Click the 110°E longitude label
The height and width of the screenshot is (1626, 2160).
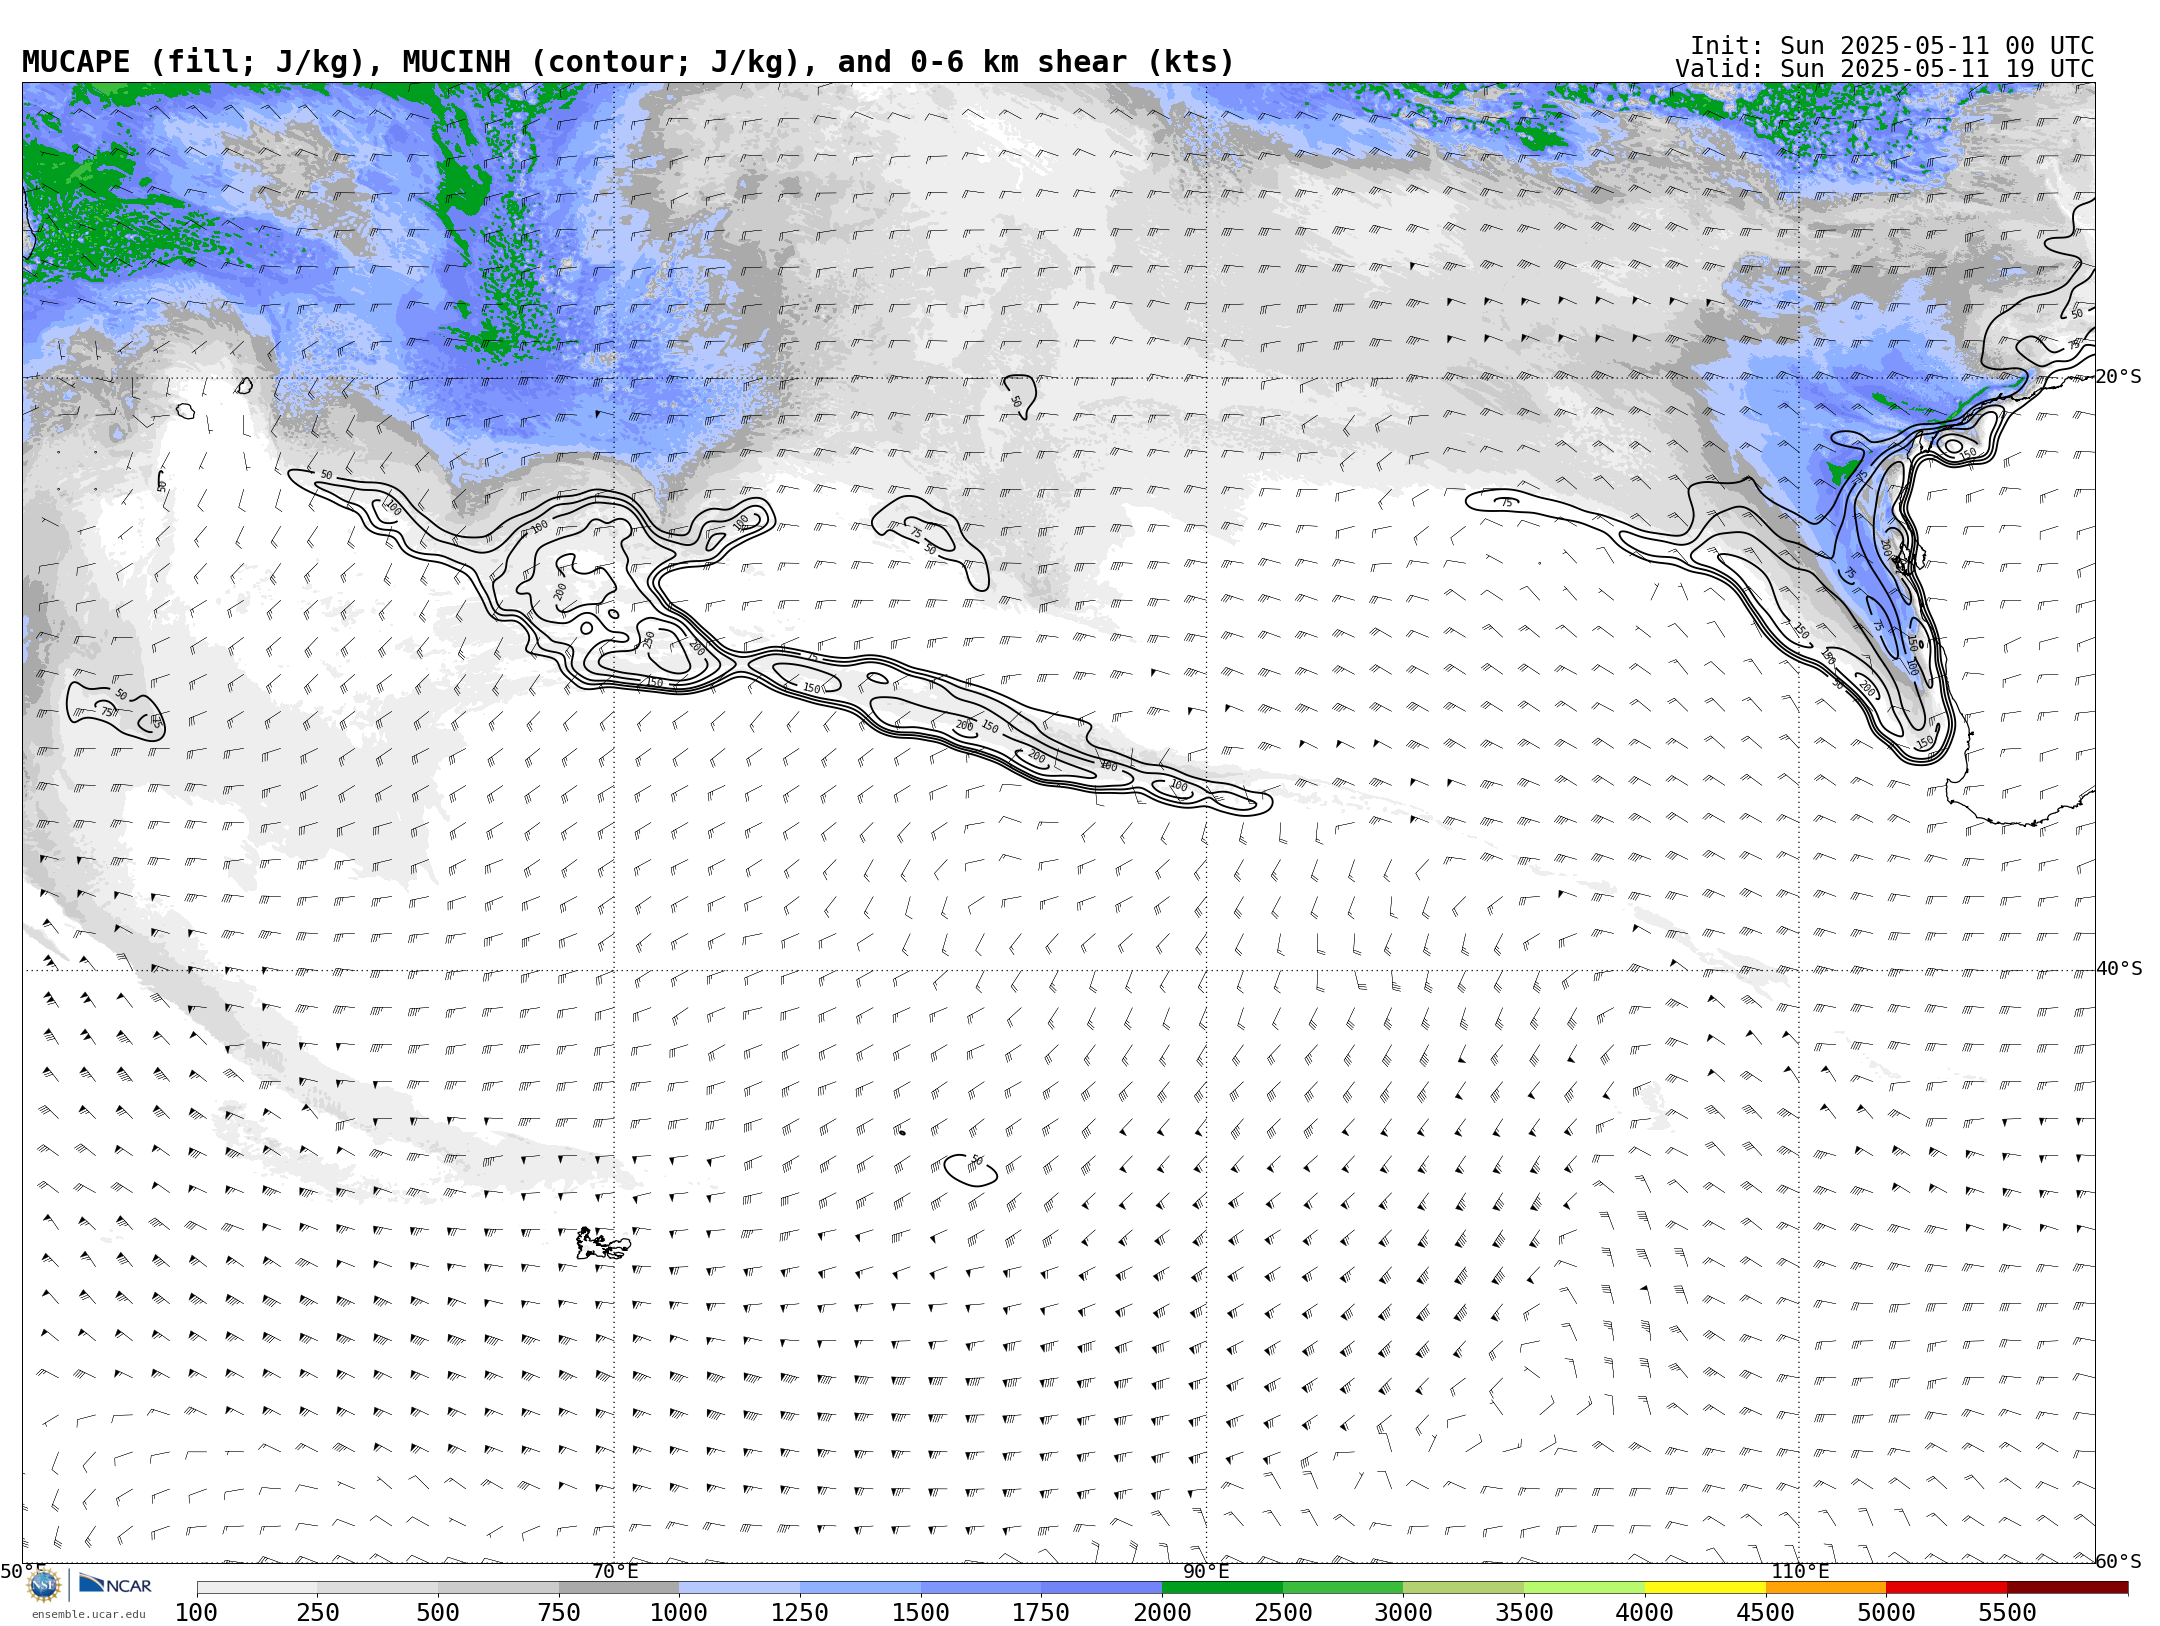[x=1800, y=1571]
